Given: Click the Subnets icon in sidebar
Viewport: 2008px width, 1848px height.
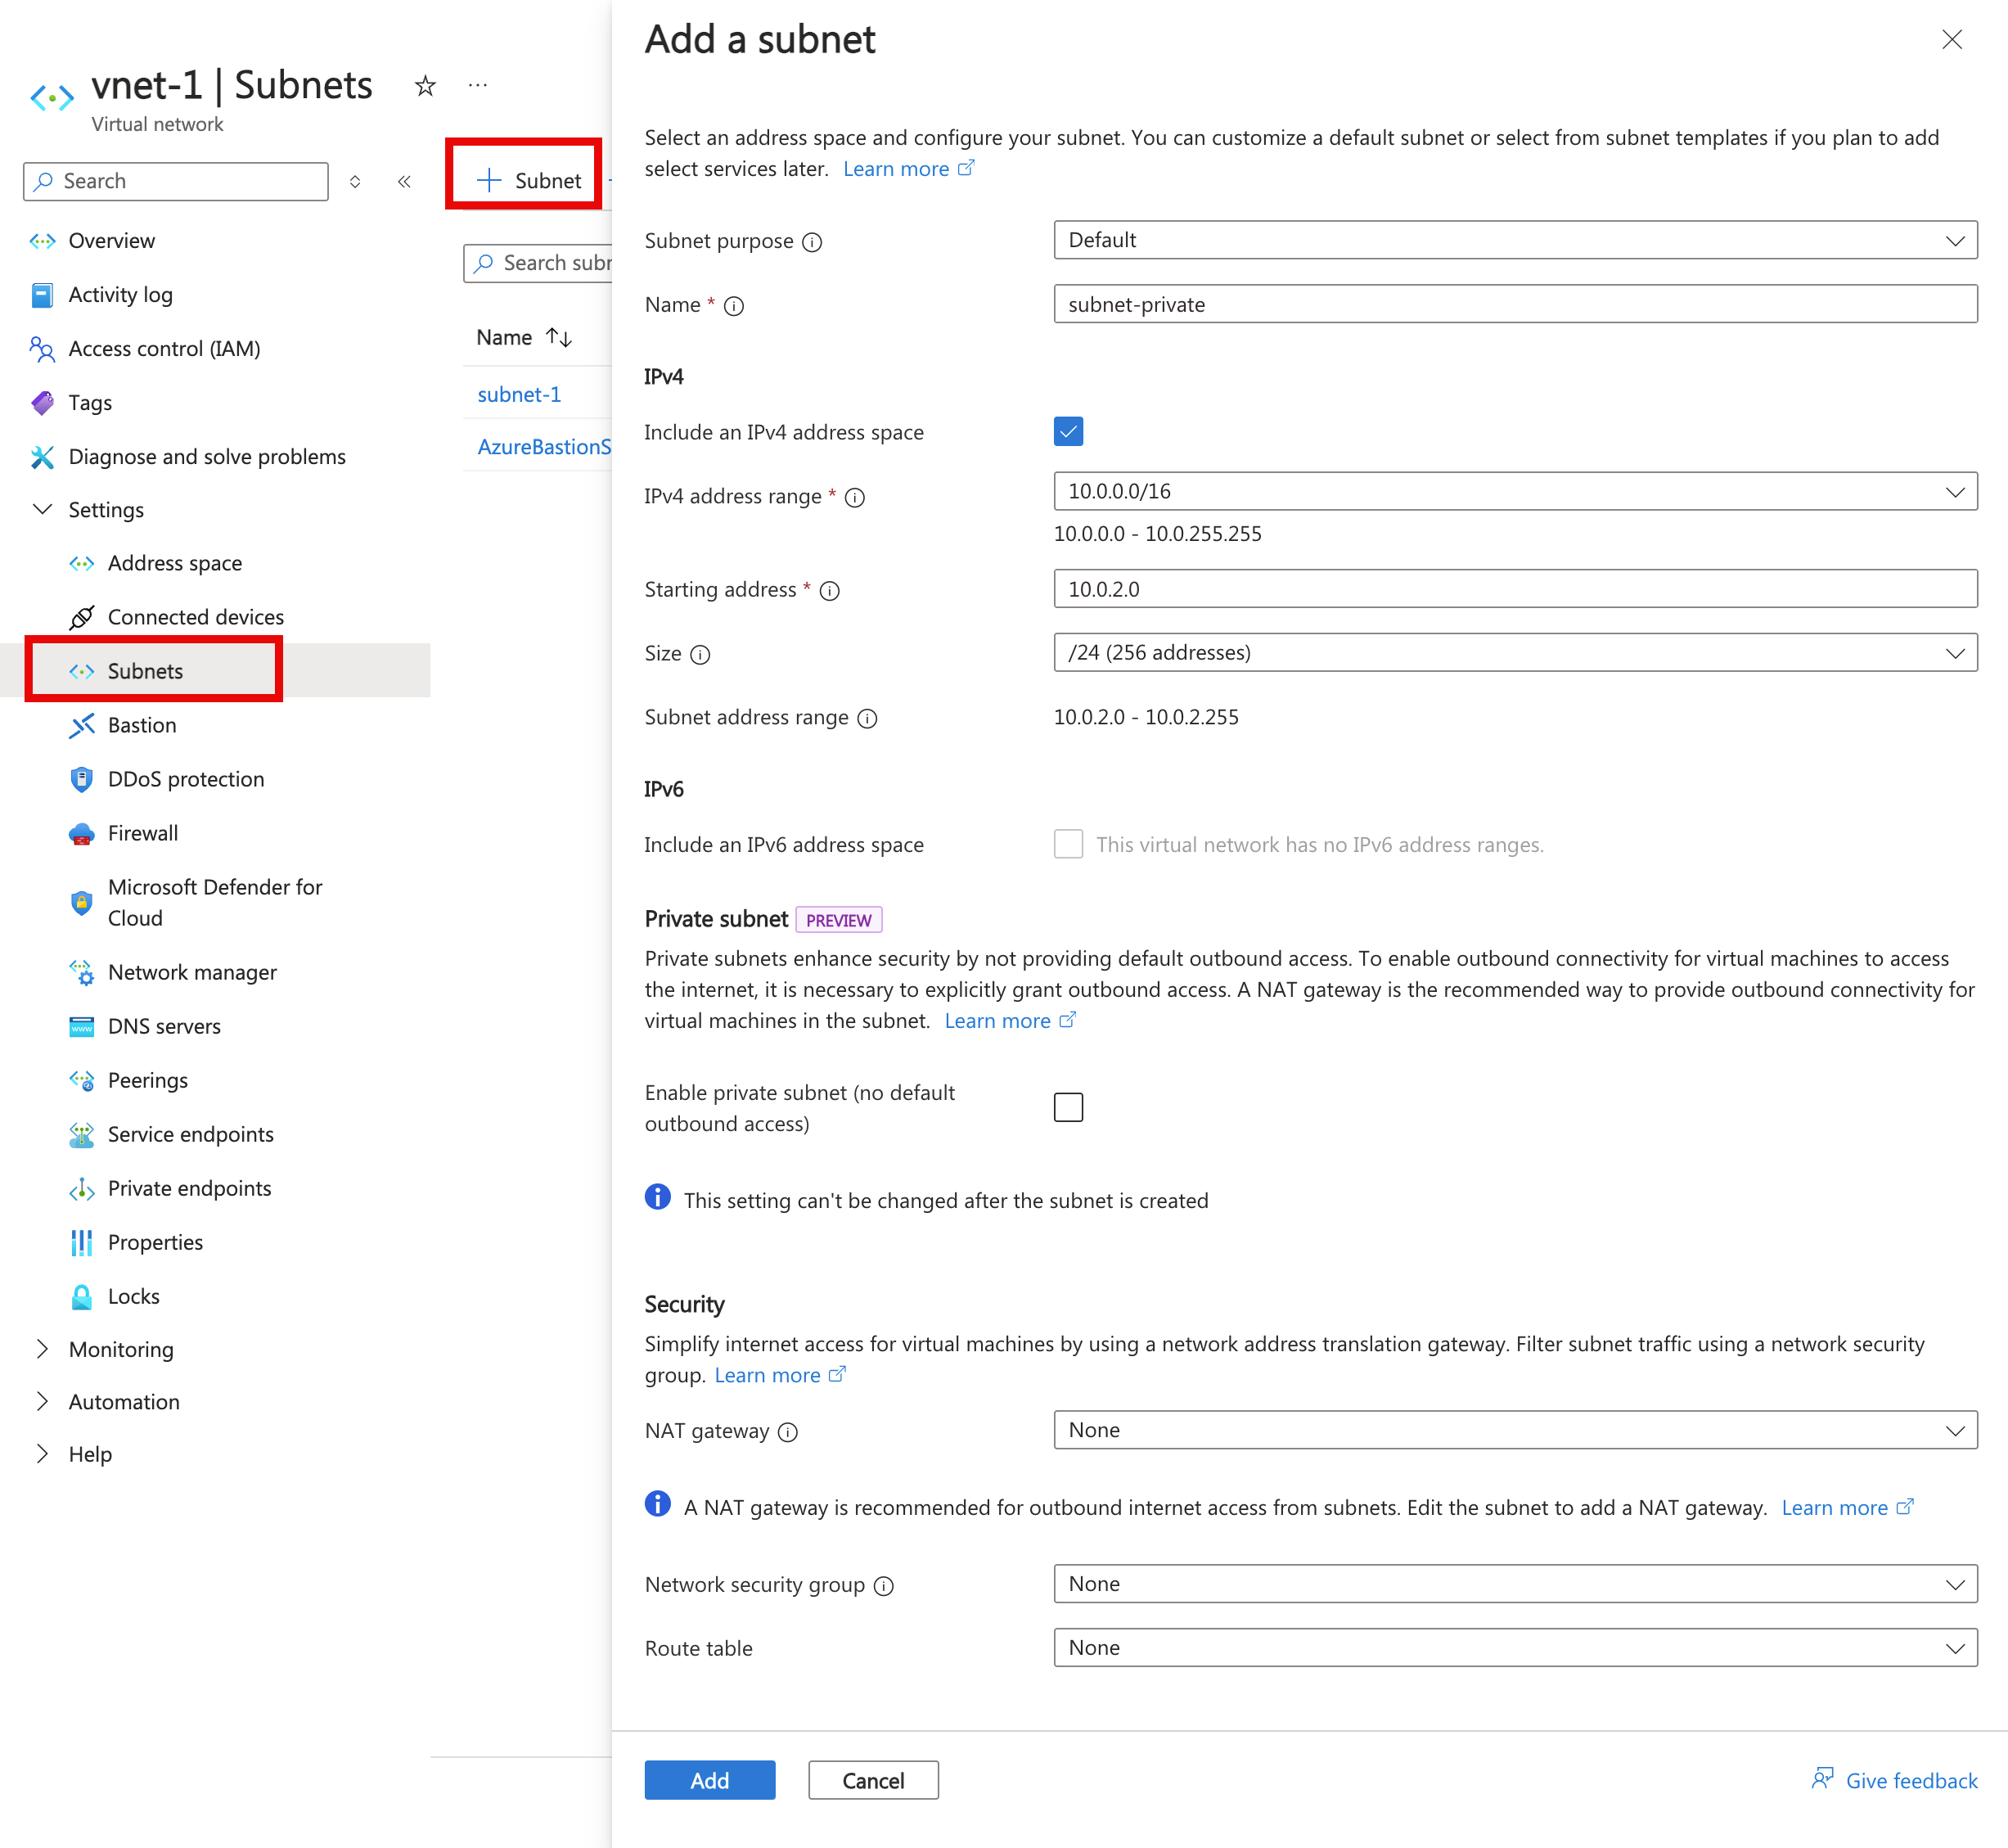Looking at the screenshot, I should point(79,670).
